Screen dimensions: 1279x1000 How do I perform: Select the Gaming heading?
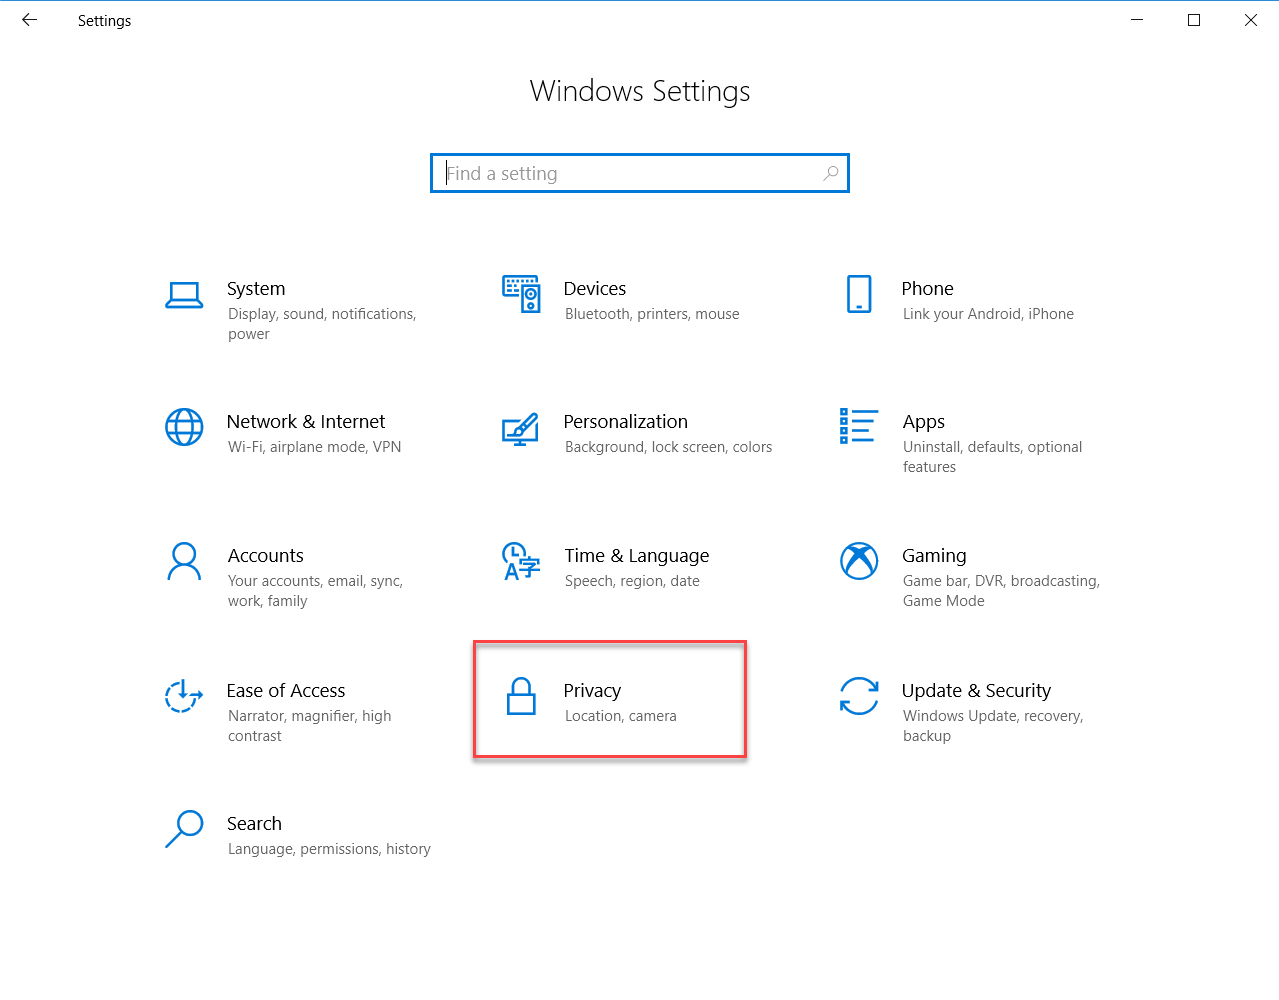[x=934, y=556]
